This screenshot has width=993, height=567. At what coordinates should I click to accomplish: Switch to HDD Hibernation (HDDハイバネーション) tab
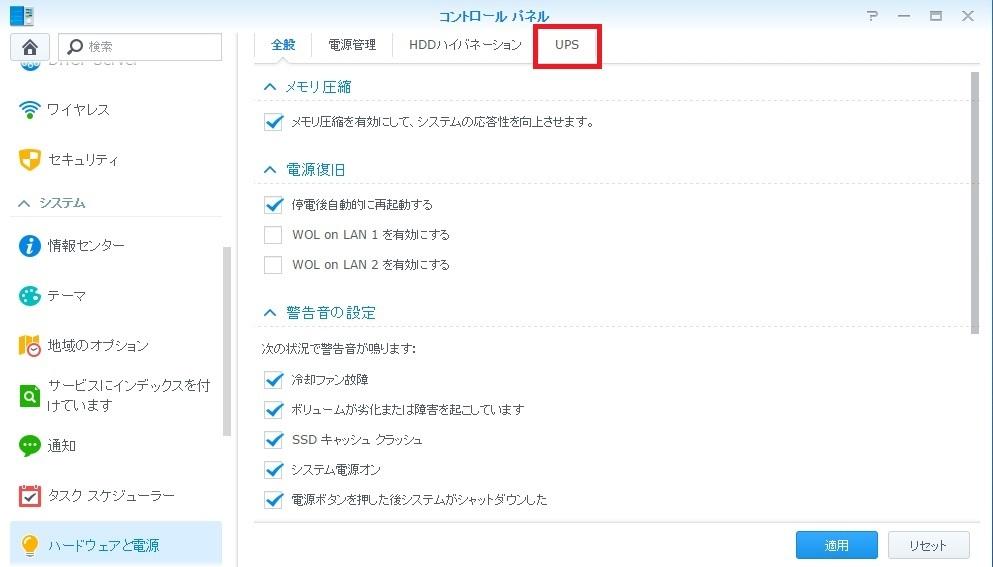point(465,45)
